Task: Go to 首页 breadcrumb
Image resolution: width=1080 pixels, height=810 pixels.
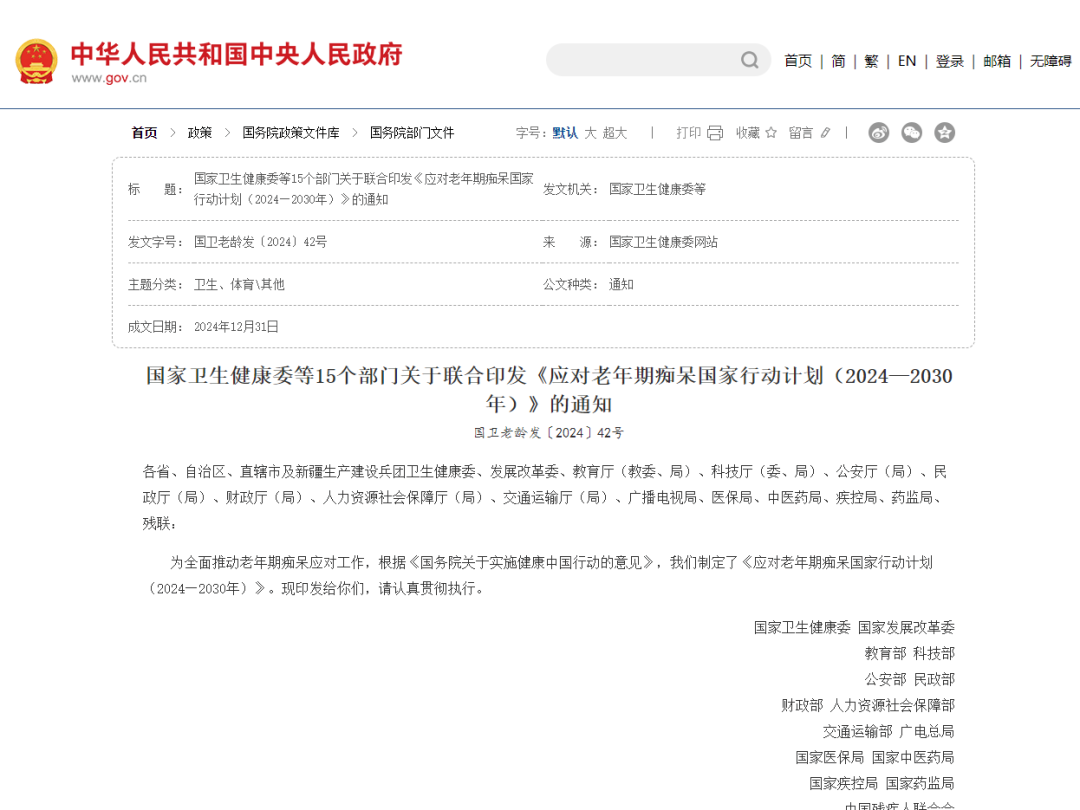Action: pos(145,133)
